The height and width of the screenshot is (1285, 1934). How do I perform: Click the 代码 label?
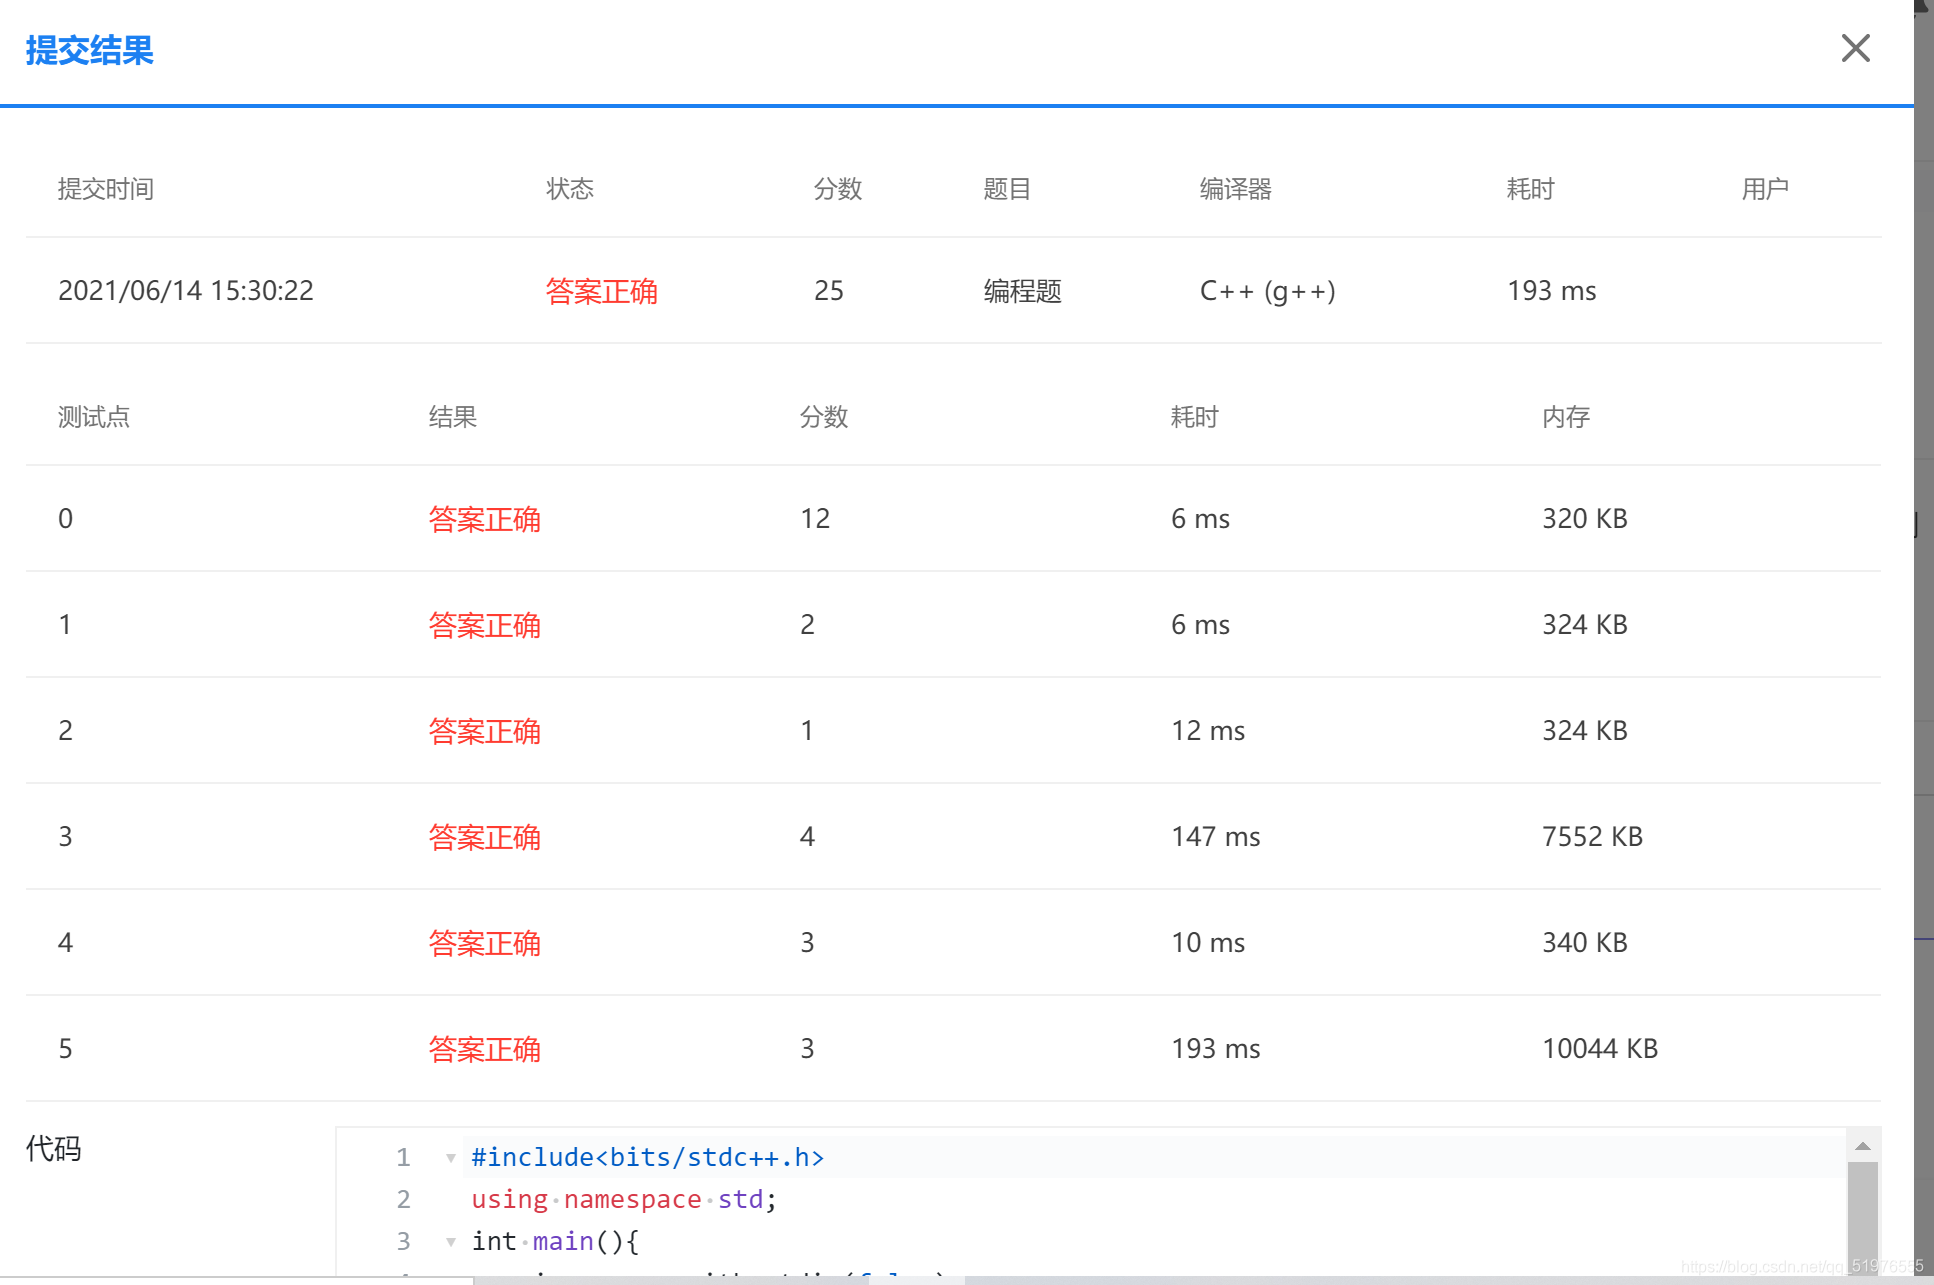coord(54,1149)
